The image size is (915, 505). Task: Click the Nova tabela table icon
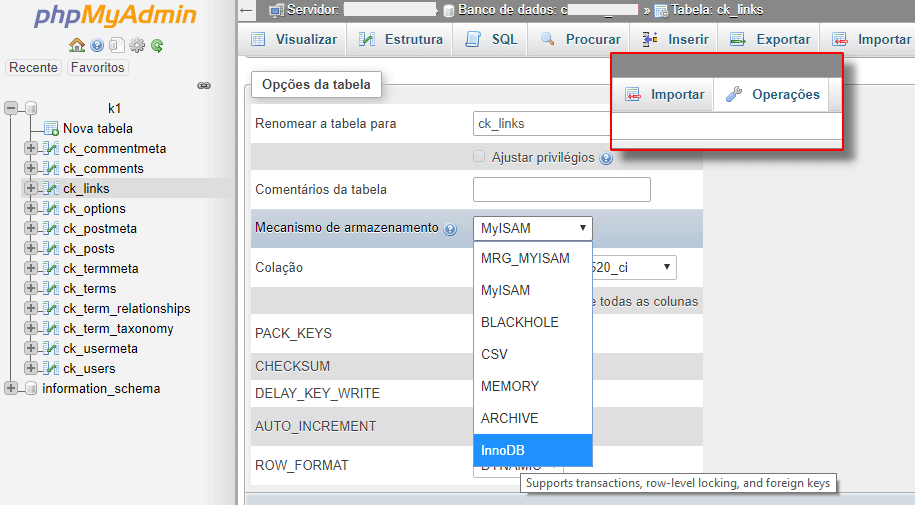(x=51, y=128)
